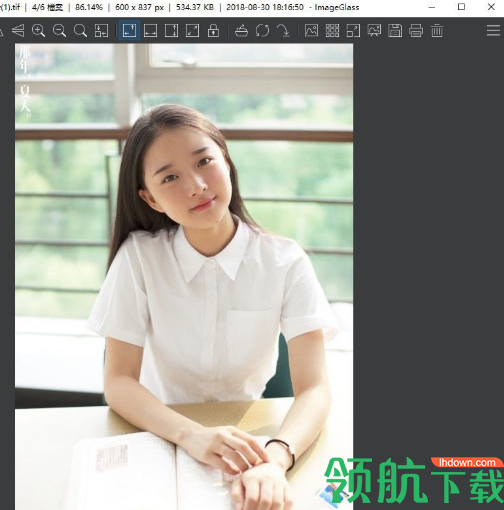Select the scale to width icon
The width and height of the screenshot is (504, 510).
click(x=150, y=31)
